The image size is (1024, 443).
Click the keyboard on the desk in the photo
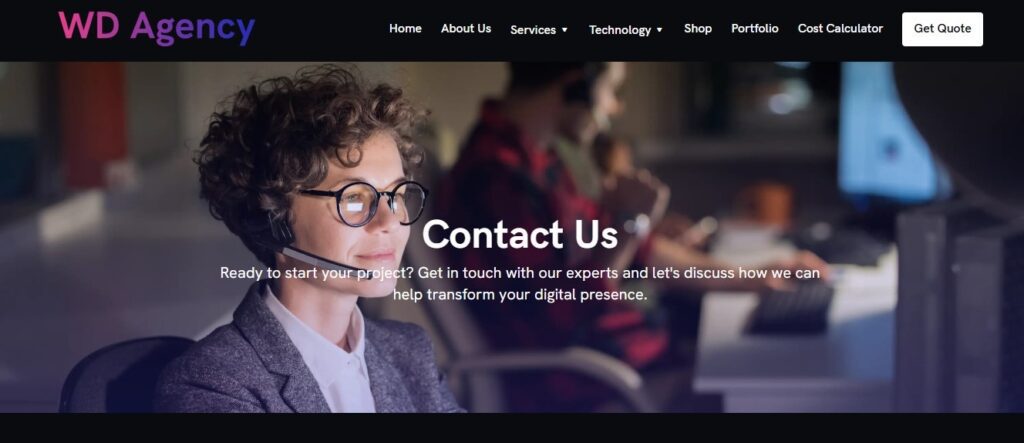point(790,306)
